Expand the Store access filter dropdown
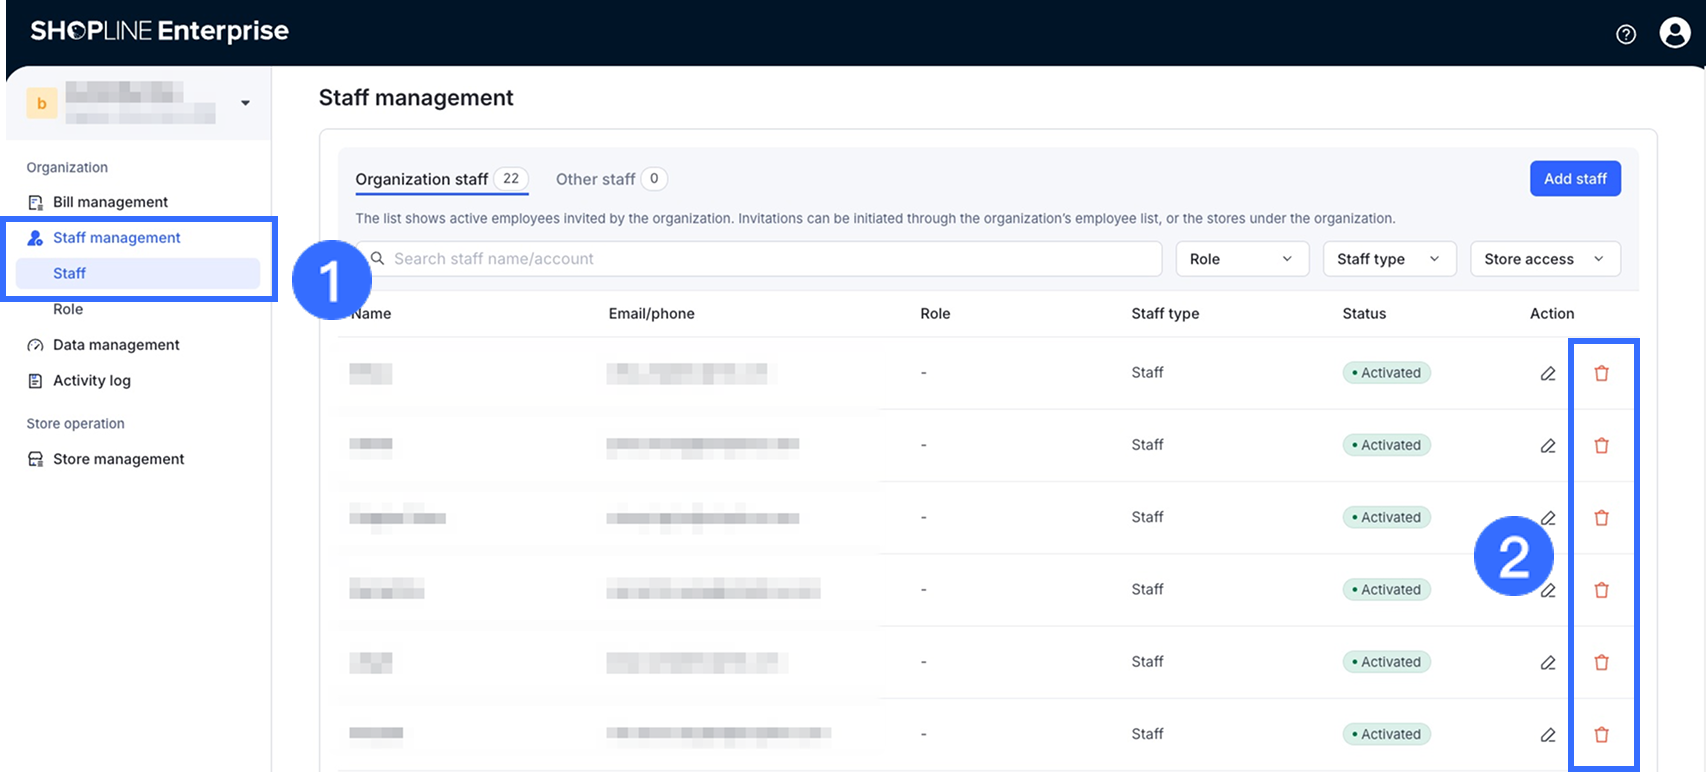 click(1544, 259)
